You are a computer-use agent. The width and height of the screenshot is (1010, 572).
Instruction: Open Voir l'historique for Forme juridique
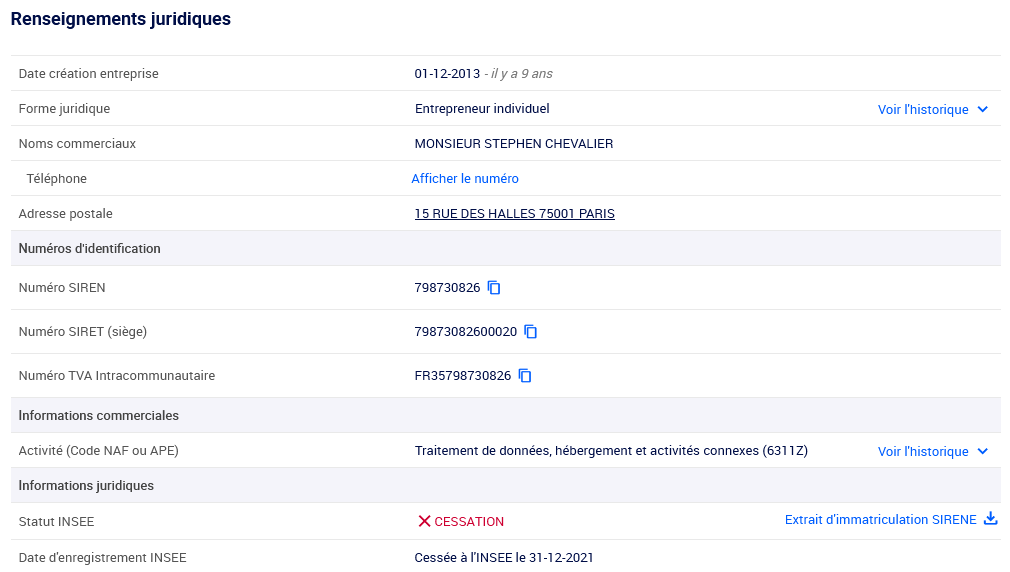pyautogui.click(x=923, y=110)
